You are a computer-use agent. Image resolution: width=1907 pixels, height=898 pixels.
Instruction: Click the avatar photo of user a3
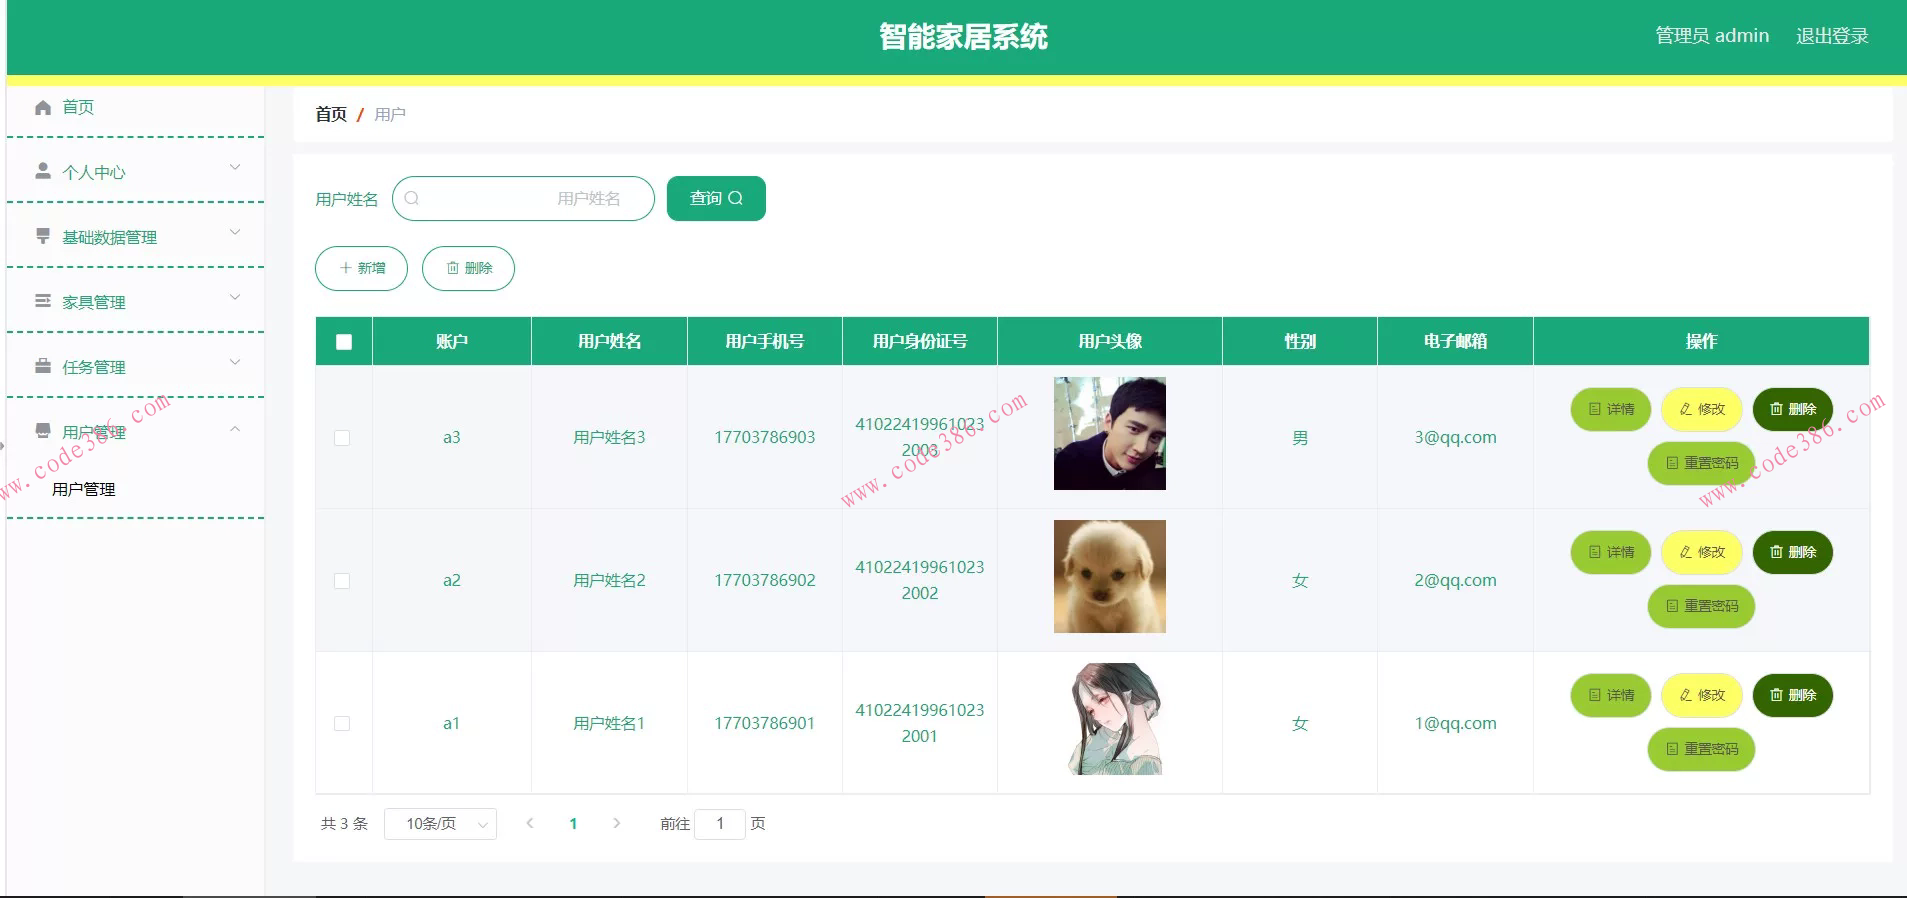pos(1110,433)
